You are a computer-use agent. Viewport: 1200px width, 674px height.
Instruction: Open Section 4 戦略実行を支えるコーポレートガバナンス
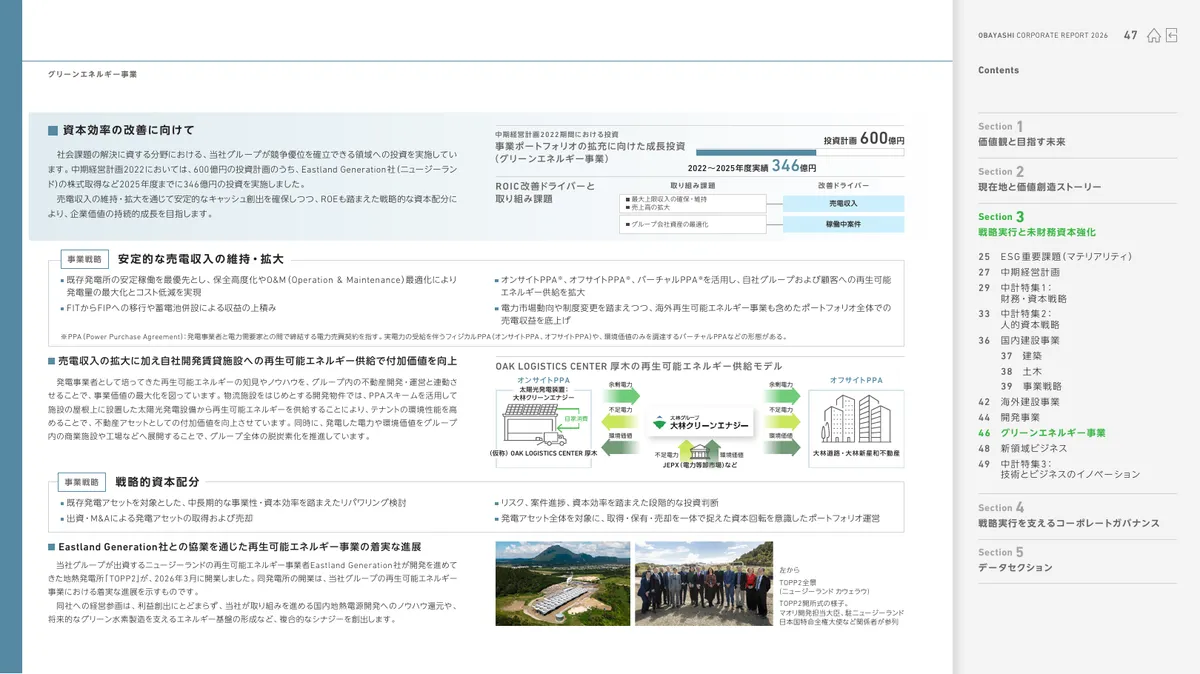pos(1069,516)
